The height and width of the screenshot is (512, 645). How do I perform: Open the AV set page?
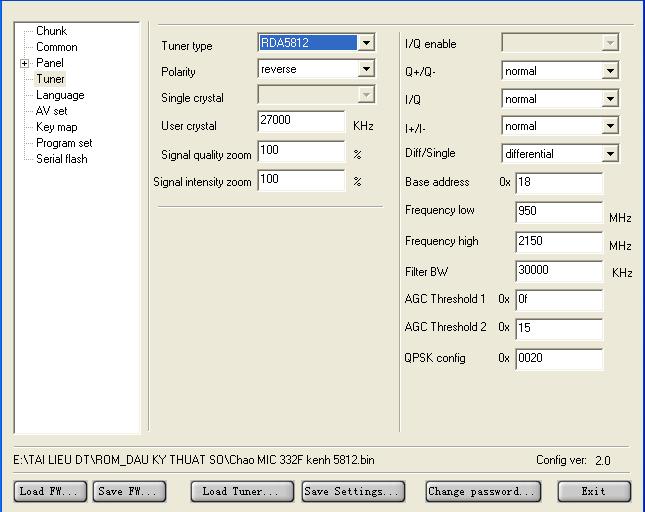point(51,111)
